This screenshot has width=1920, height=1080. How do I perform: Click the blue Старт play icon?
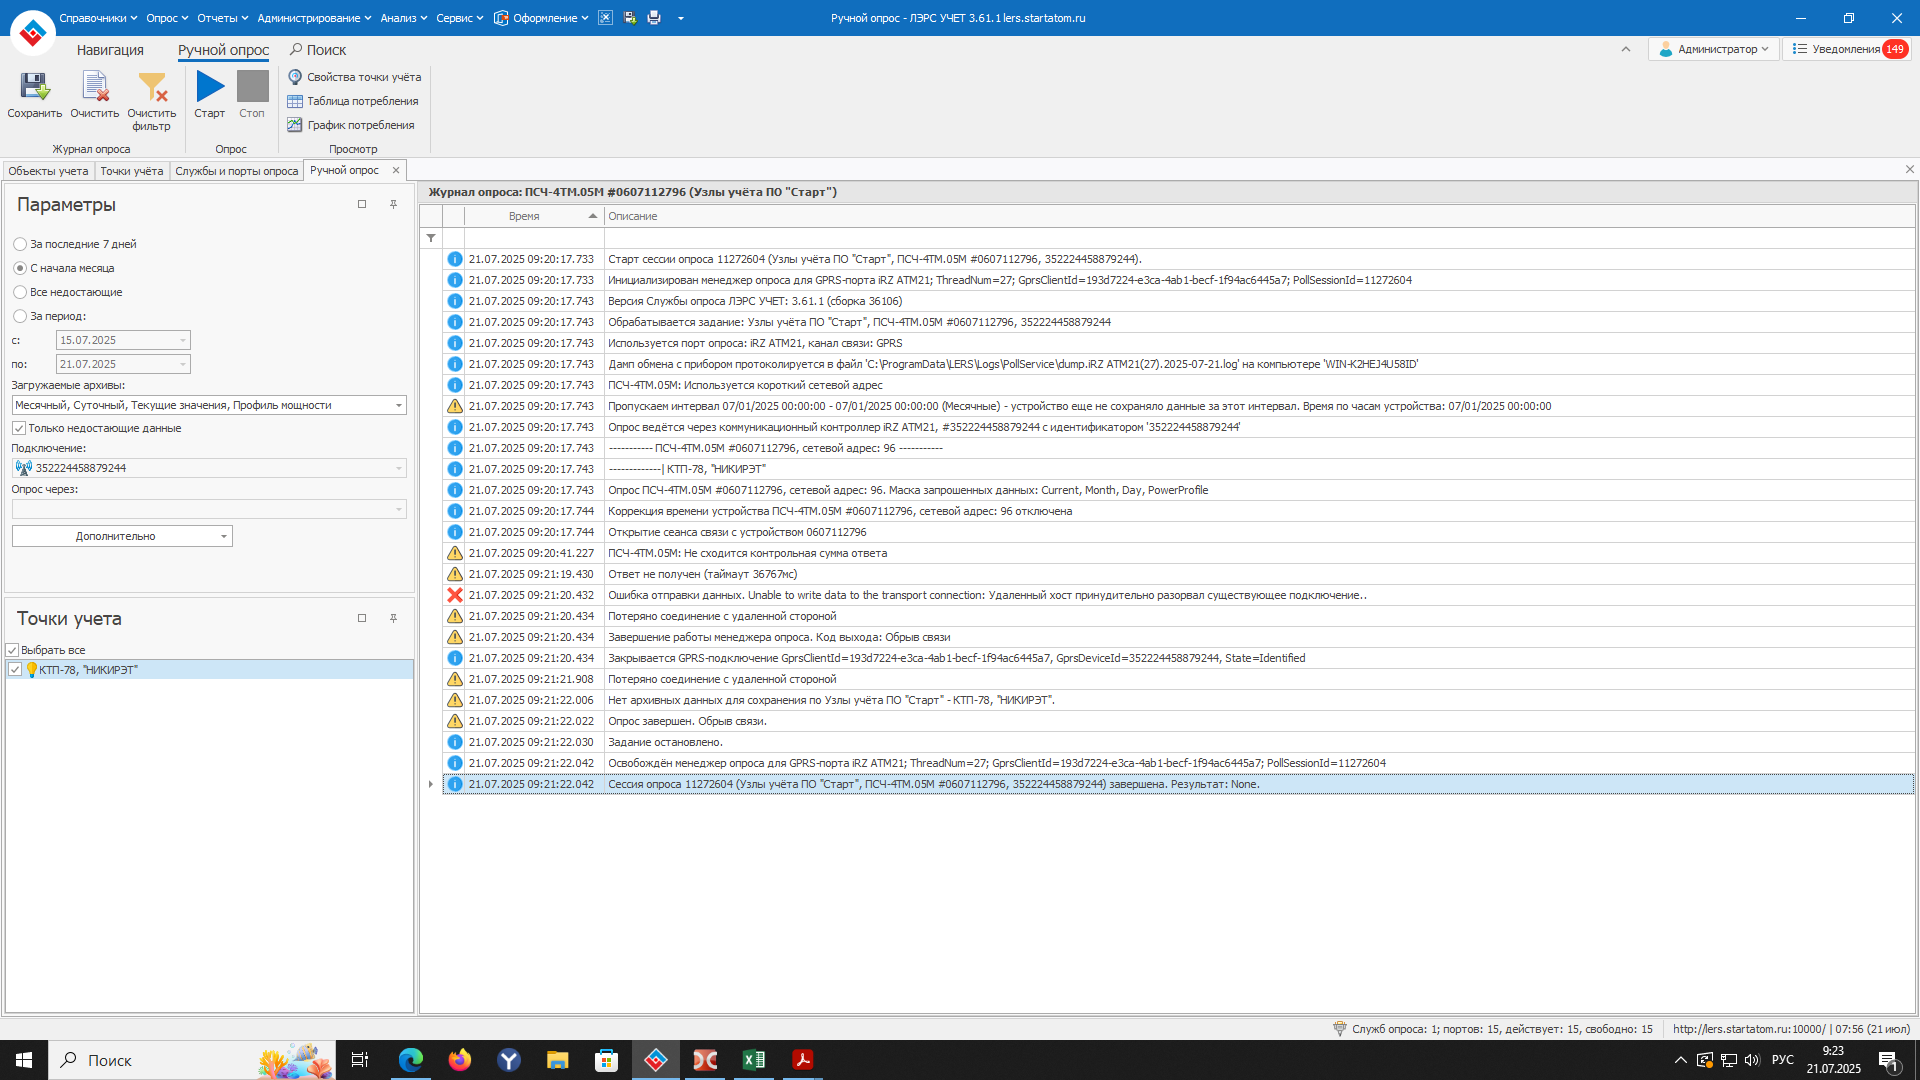point(210,87)
